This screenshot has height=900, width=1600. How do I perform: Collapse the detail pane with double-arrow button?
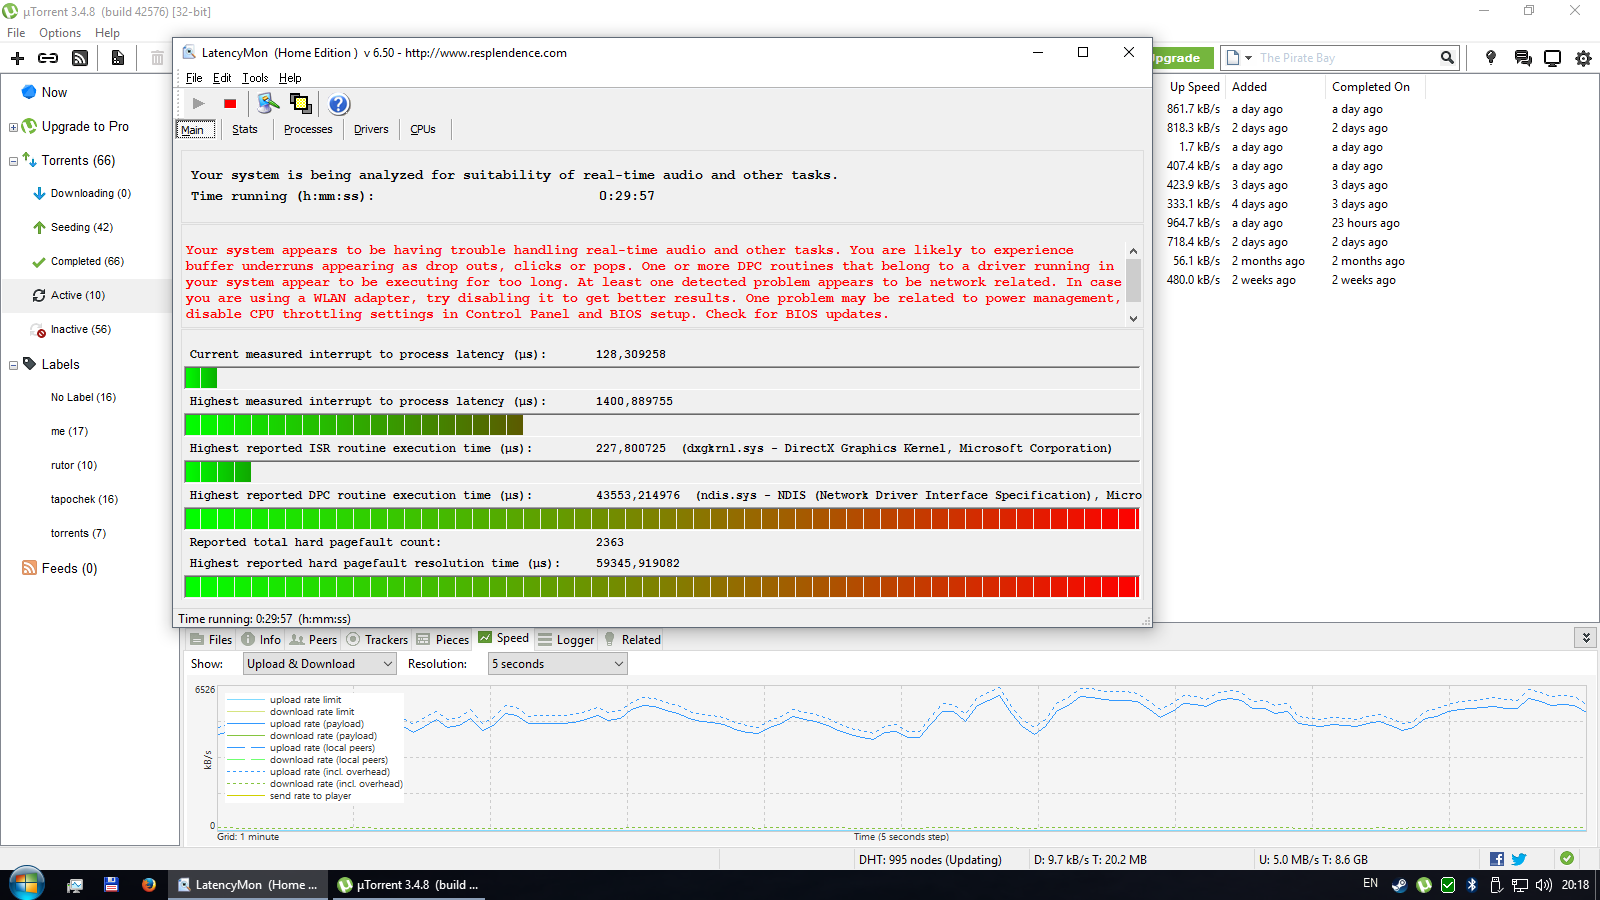coord(1585,637)
